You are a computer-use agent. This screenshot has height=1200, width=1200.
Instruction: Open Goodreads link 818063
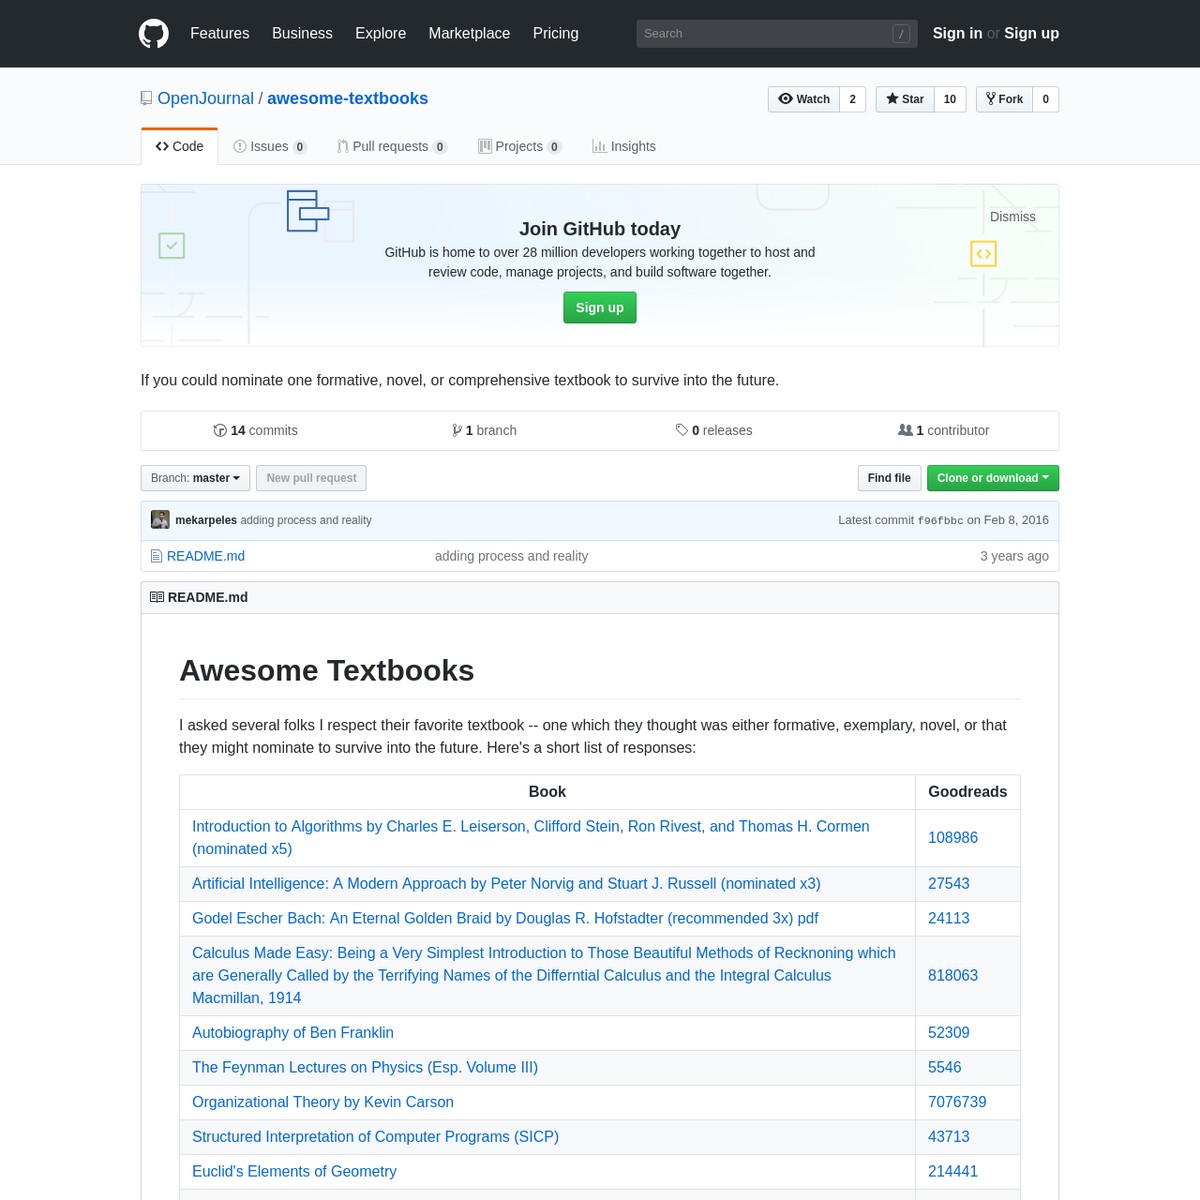[x=953, y=976]
